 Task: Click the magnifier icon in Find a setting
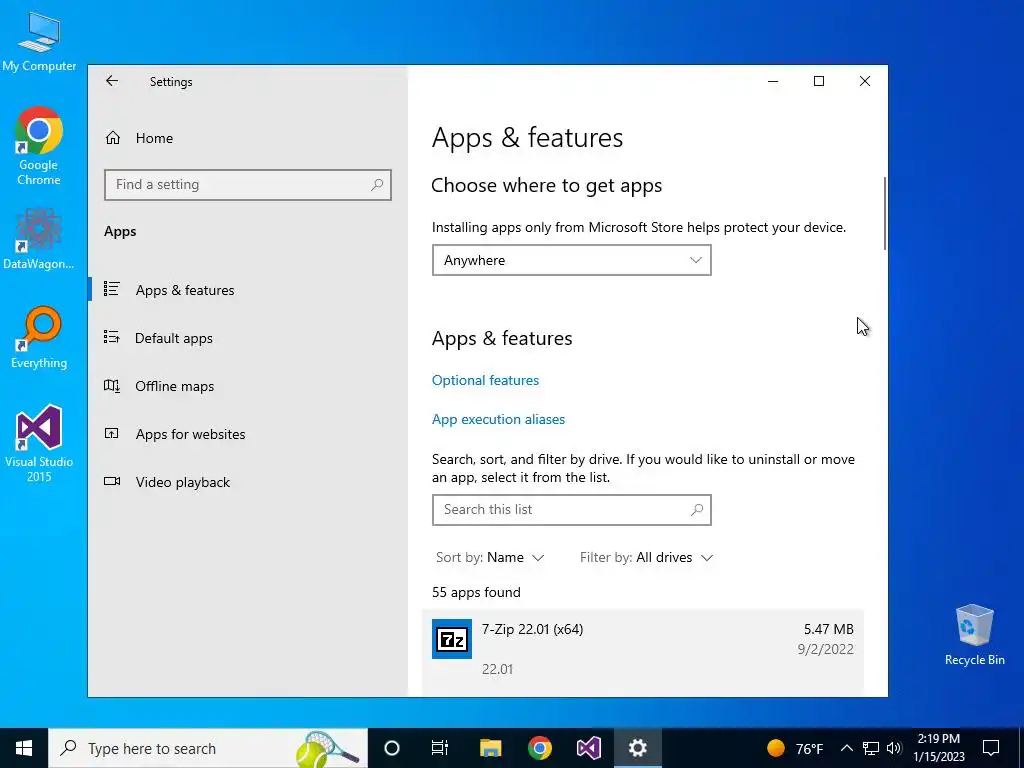(x=377, y=185)
